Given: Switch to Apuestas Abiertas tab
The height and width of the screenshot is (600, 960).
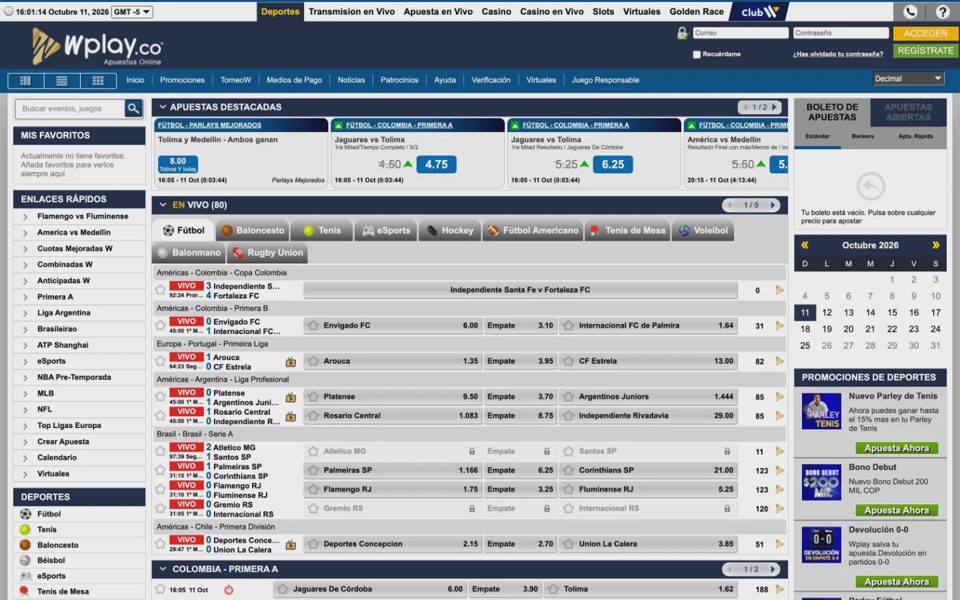Looking at the screenshot, I should point(908,112).
